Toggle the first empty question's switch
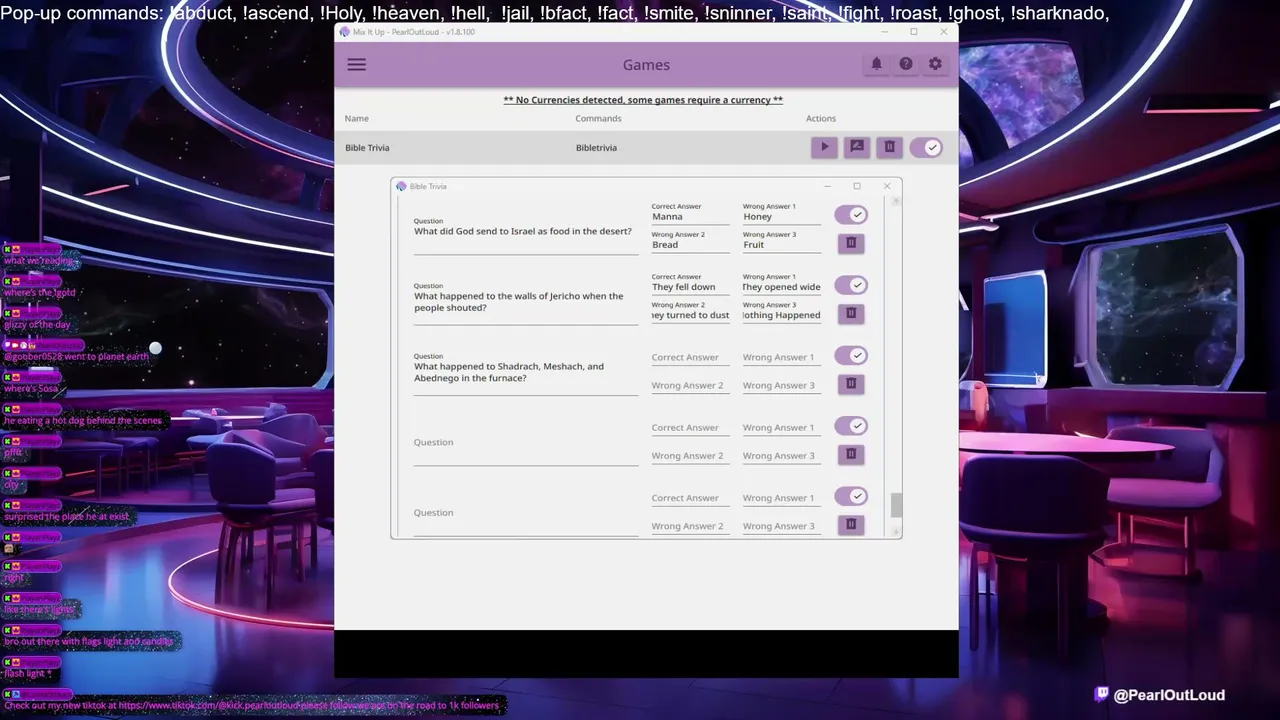The width and height of the screenshot is (1280, 720). pyautogui.click(x=851, y=426)
